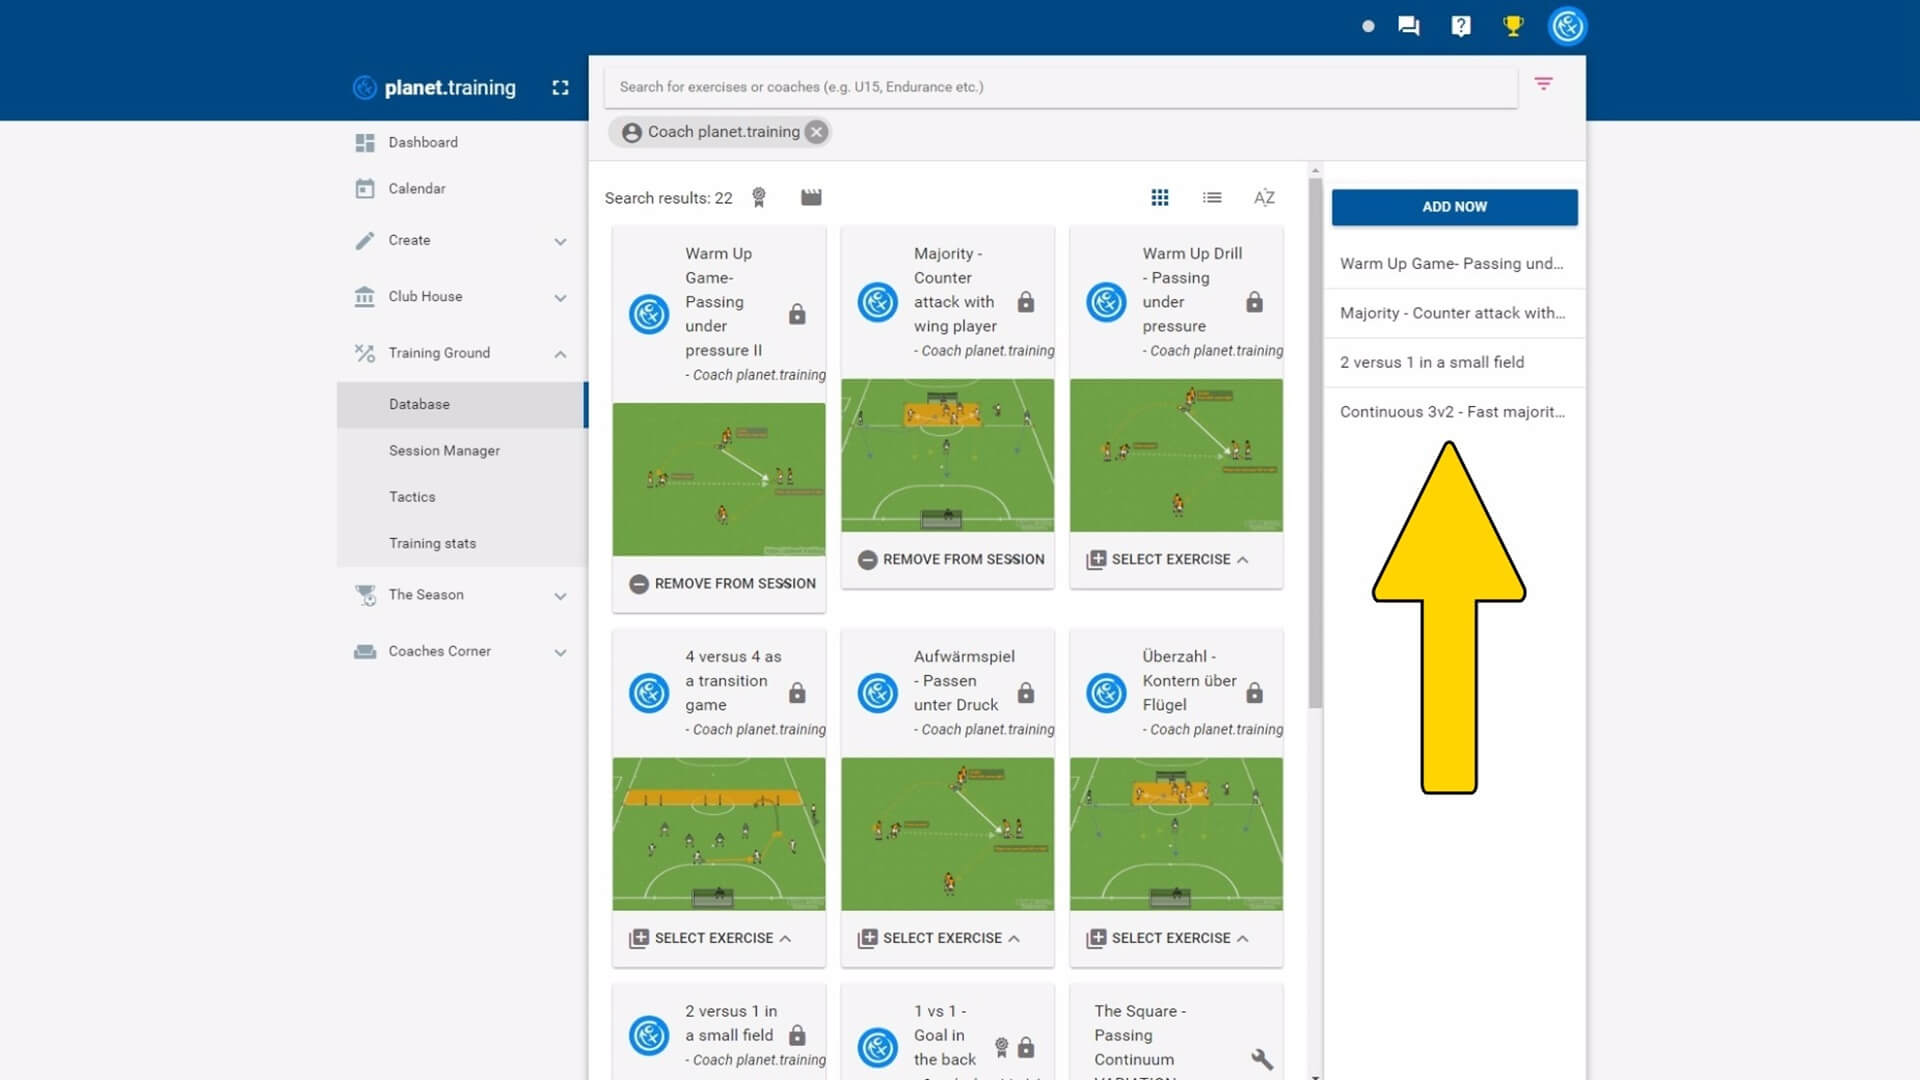Select the 4 versus 4 transition exercise

coord(711,938)
